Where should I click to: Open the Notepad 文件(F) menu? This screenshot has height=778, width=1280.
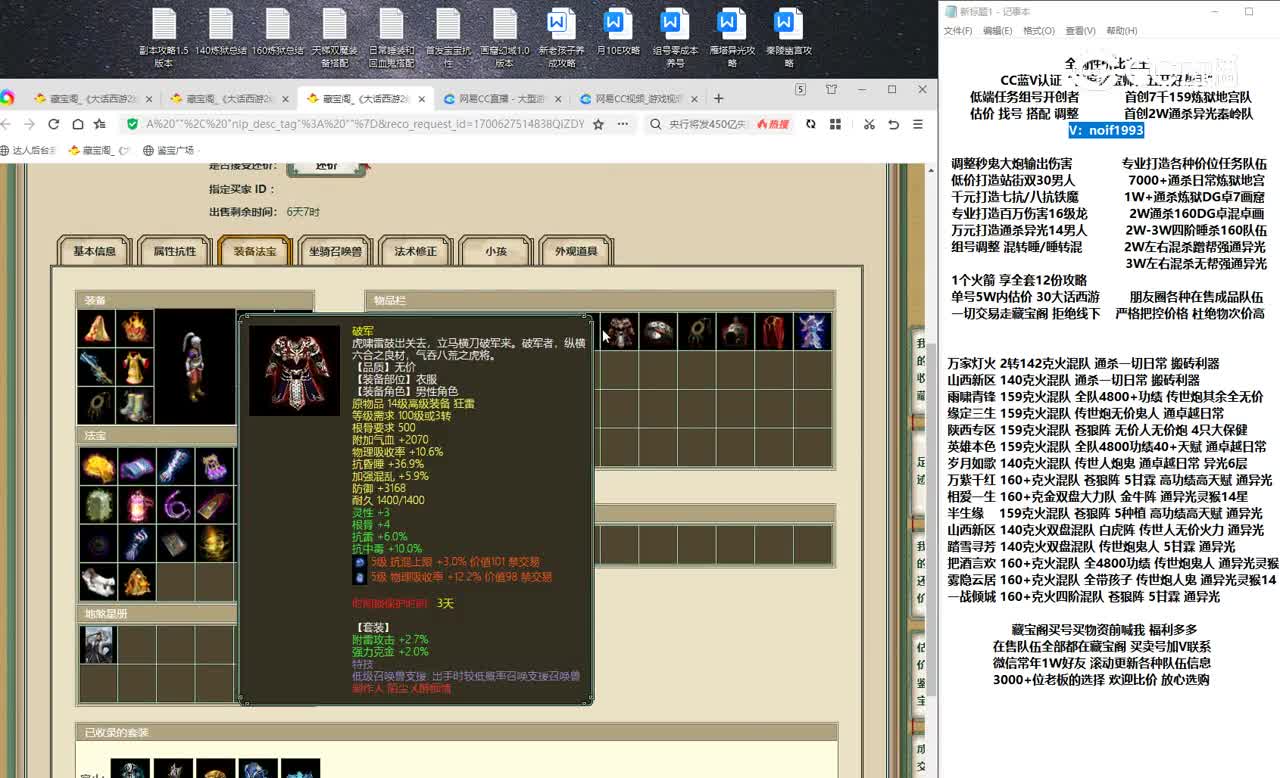click(x=958, y=31)
